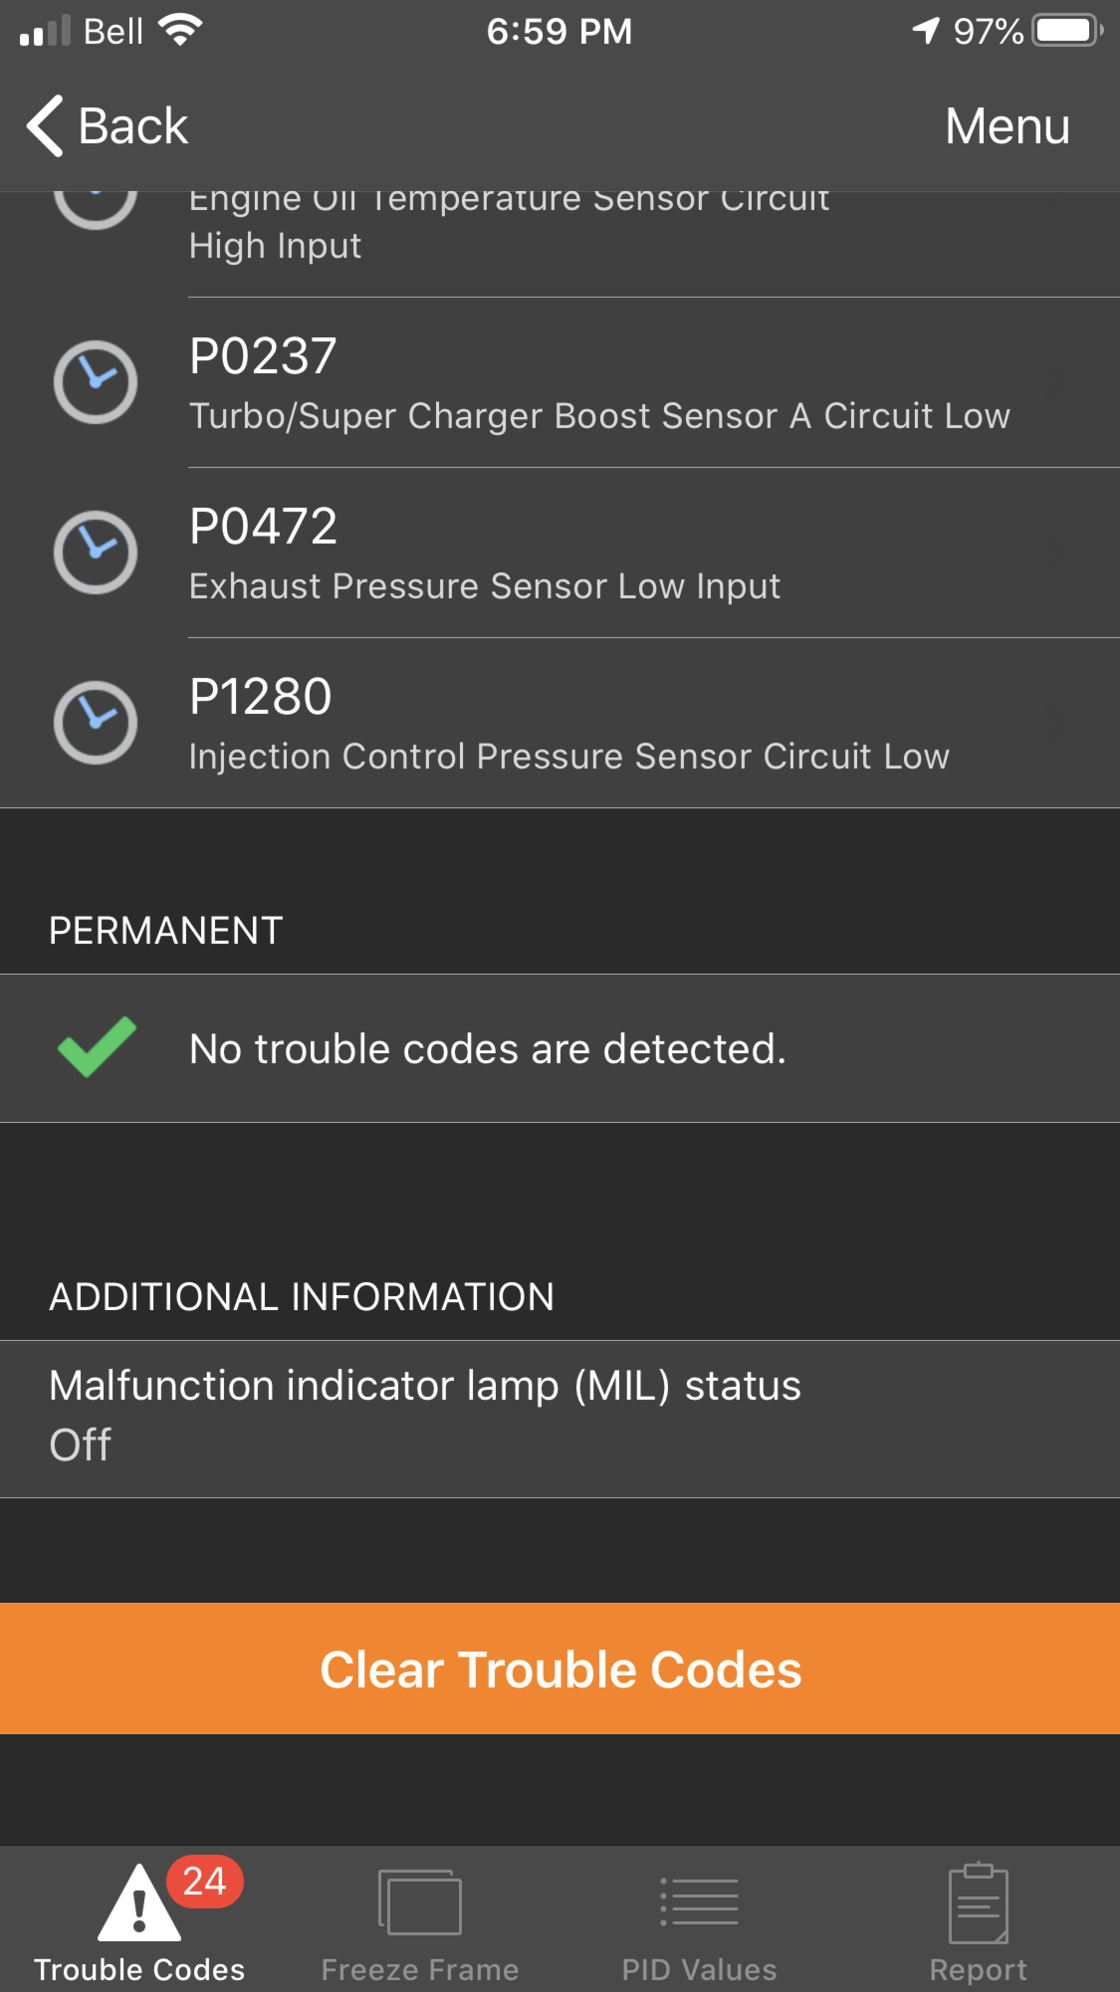Tap the red 24 badge
Image resolution: width=1120 pixels, height=1992 pixels.
point(204,1881)
